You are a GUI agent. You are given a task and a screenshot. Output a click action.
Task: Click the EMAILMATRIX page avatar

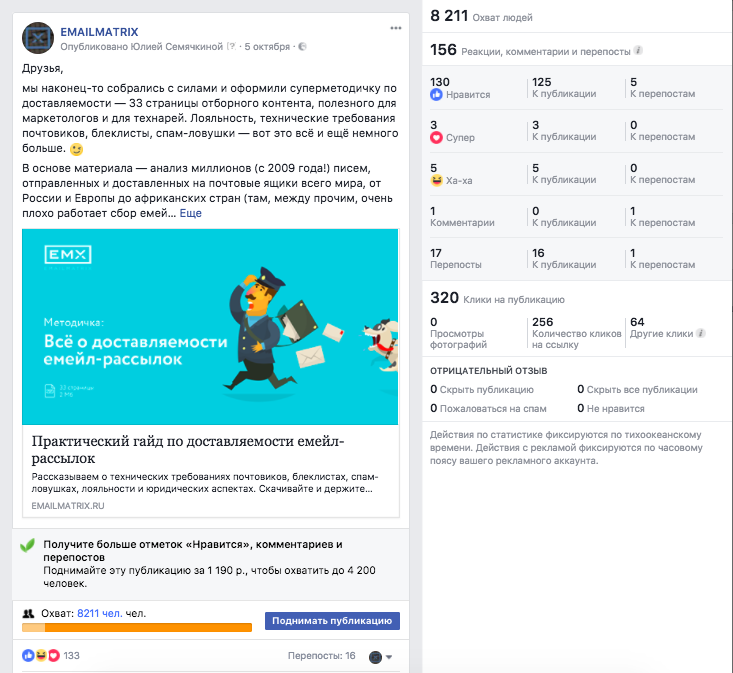point(38,38)
